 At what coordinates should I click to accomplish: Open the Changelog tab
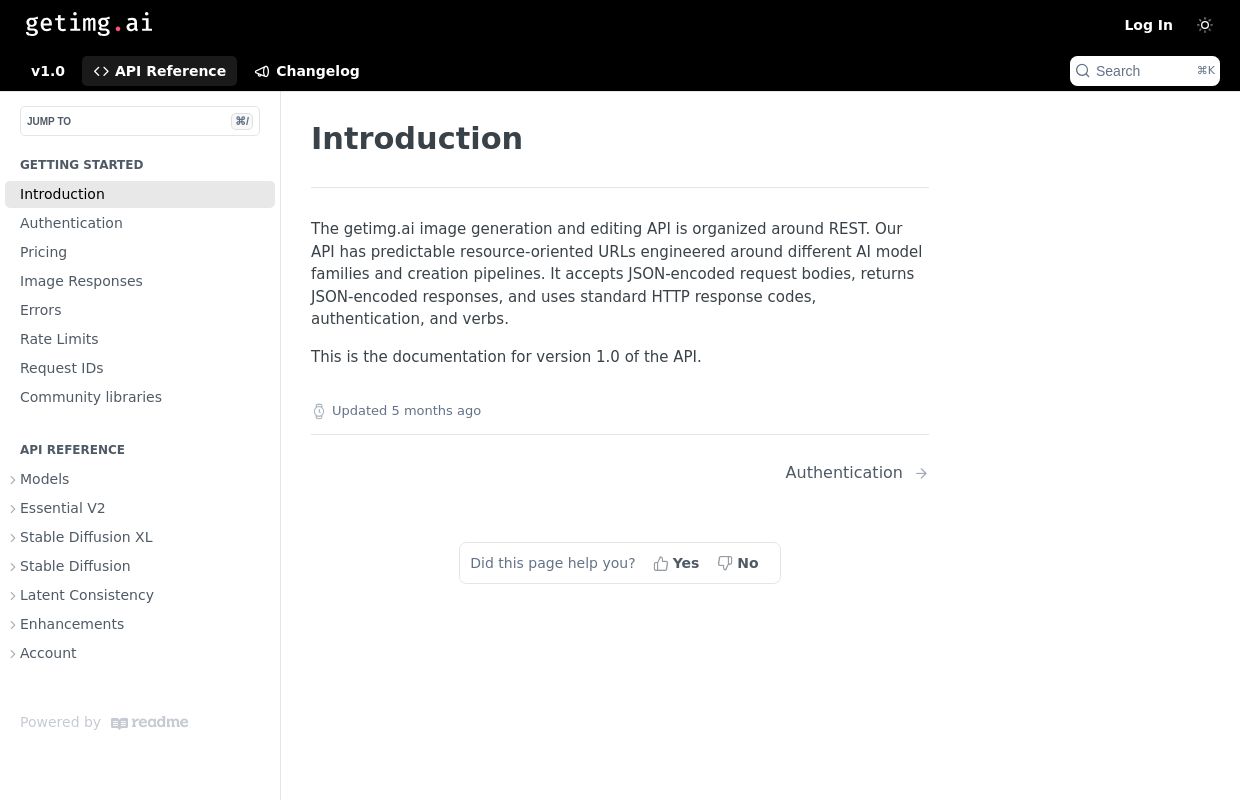307,71
